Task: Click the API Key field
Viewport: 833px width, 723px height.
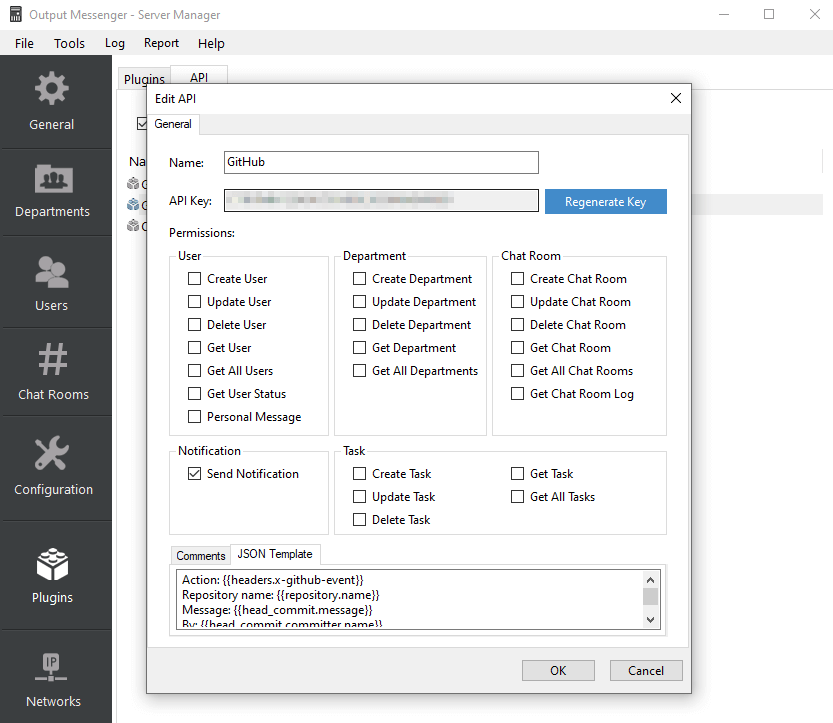Action: click(381, 200)
